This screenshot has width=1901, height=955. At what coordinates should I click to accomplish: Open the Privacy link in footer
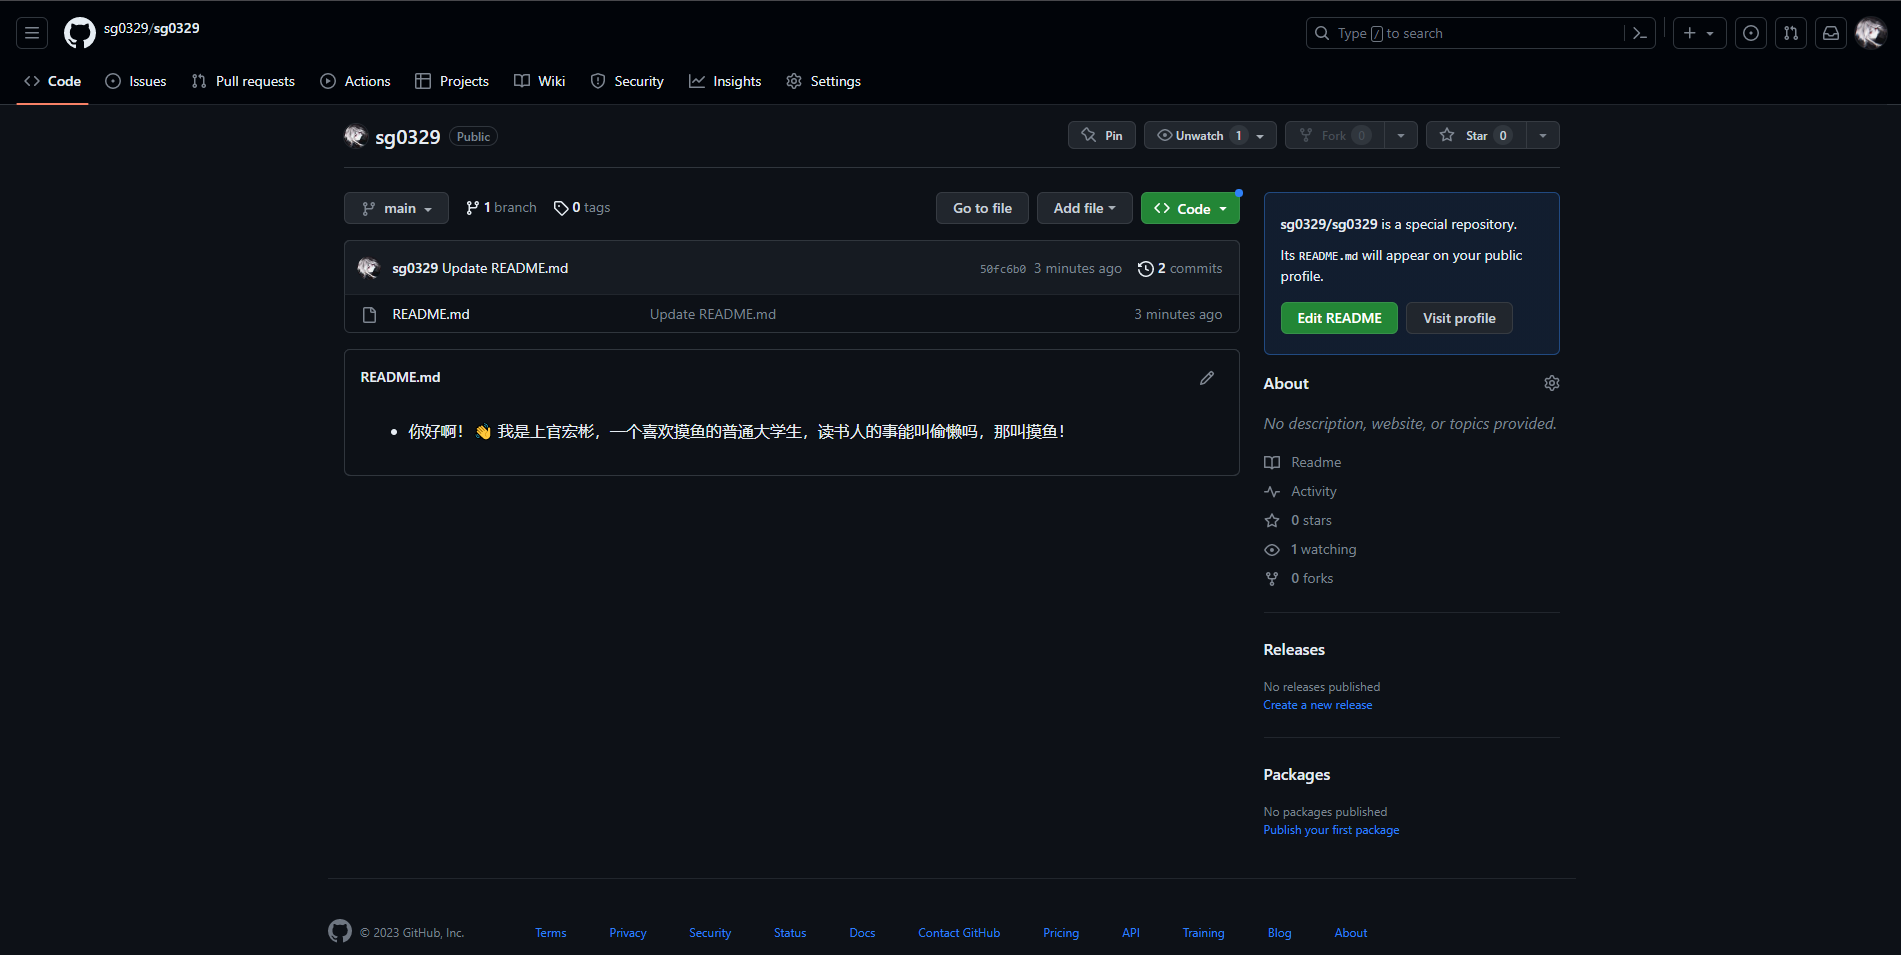click(x=628, y=933)
